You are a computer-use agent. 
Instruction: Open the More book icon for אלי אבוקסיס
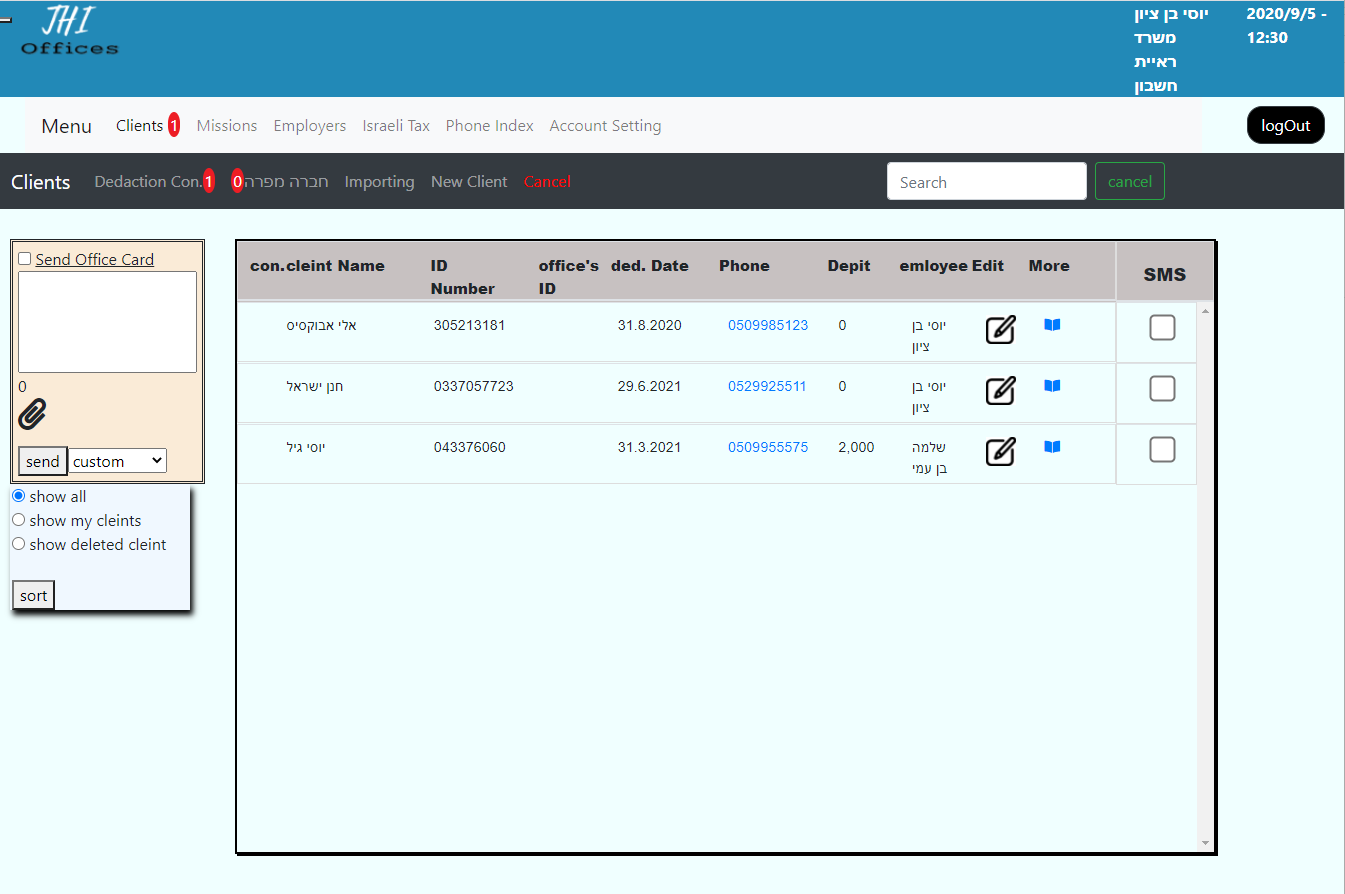click(1052, 325)
